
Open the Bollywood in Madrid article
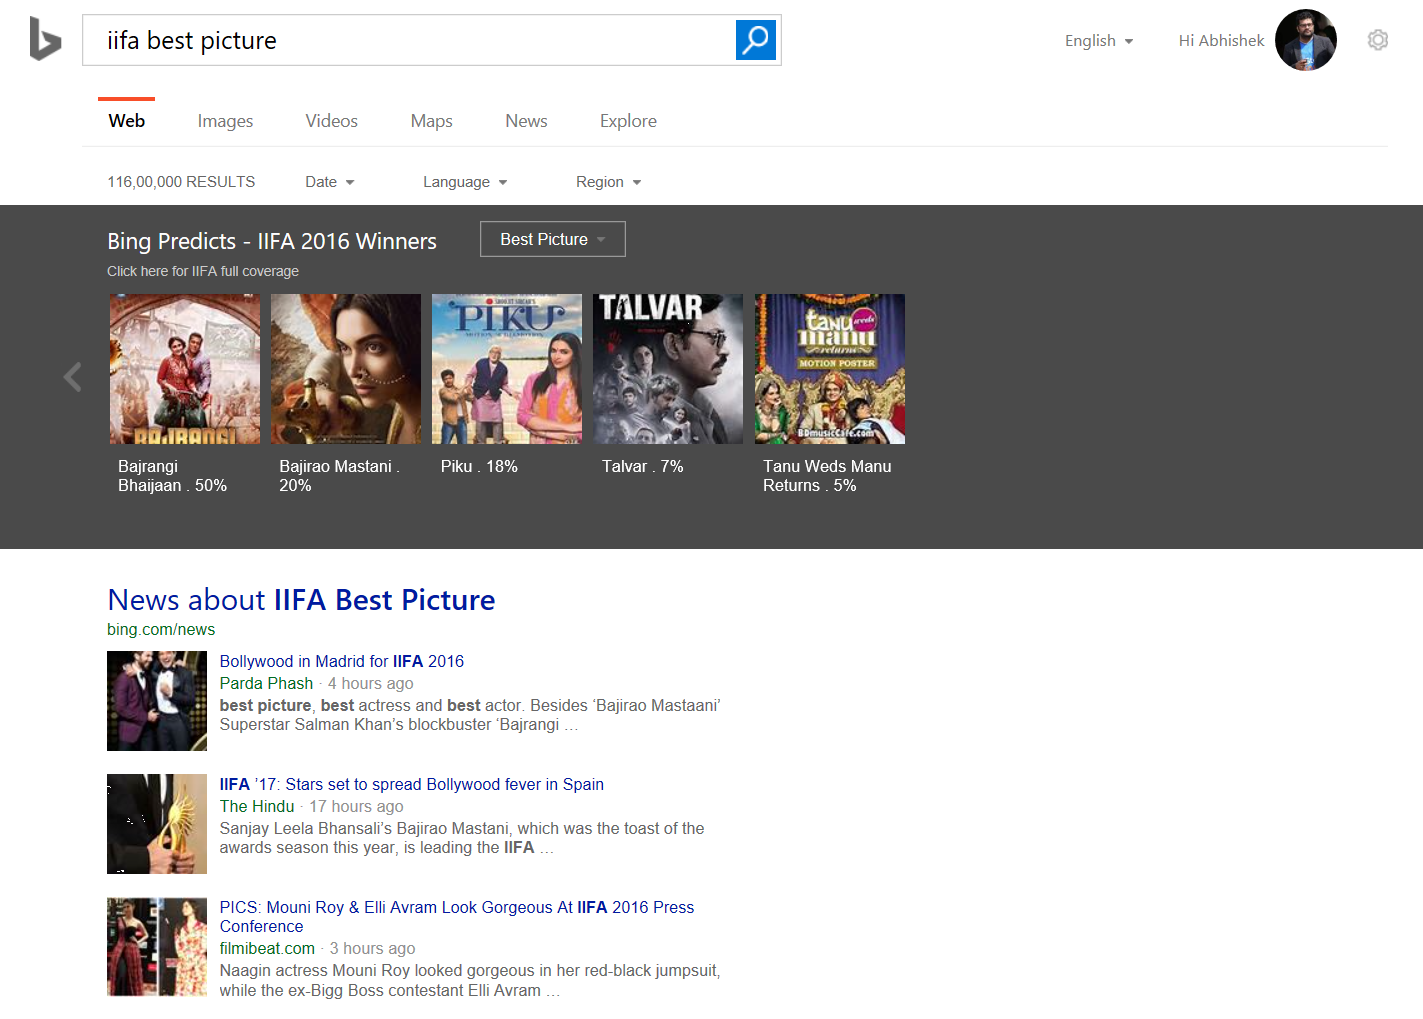[x=341, y=661]
